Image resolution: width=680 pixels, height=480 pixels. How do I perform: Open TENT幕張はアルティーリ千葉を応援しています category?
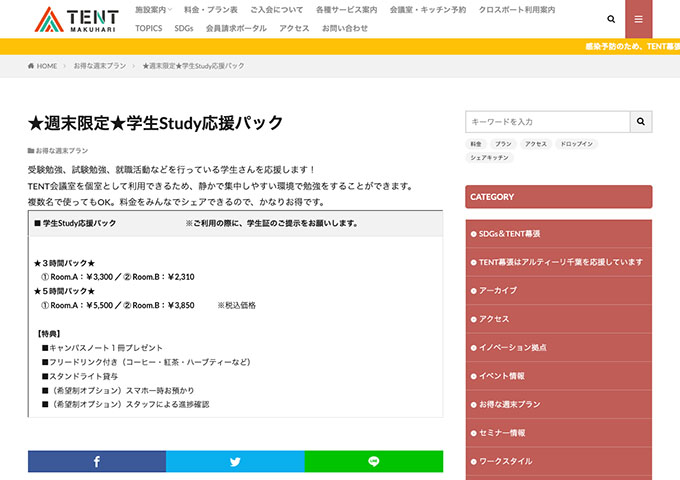(x=559, y=262)
